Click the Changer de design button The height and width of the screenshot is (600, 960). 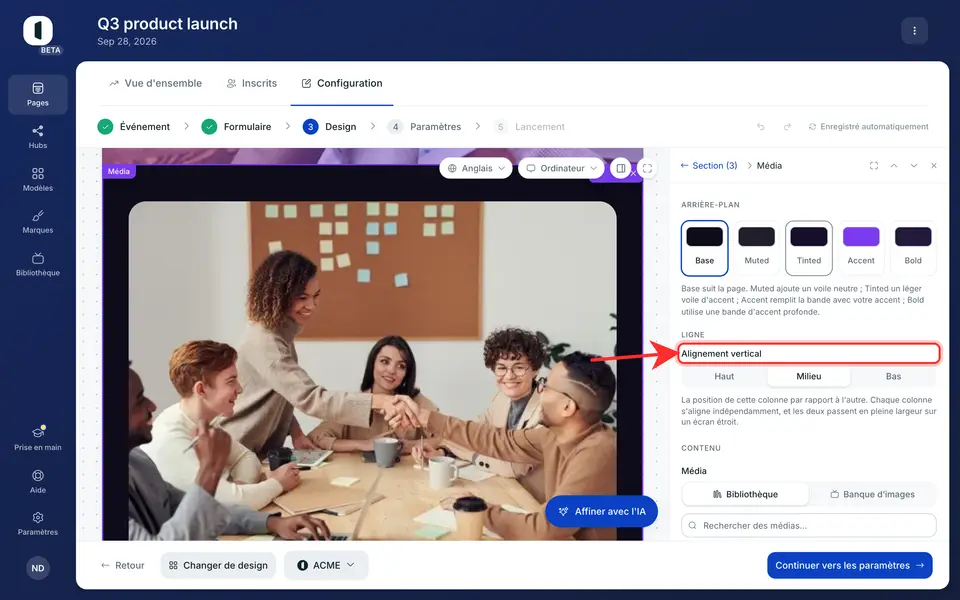219,565
